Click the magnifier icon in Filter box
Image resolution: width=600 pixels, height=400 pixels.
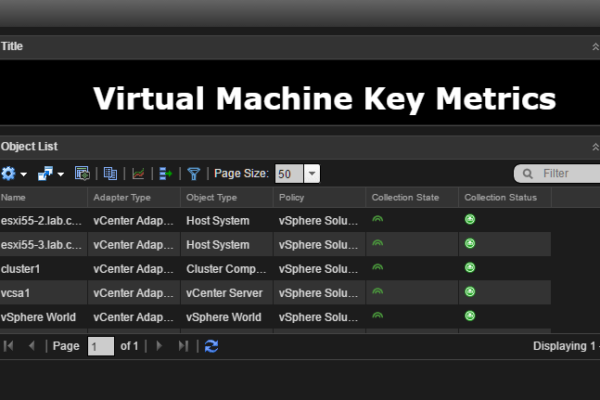coord(528,174)
